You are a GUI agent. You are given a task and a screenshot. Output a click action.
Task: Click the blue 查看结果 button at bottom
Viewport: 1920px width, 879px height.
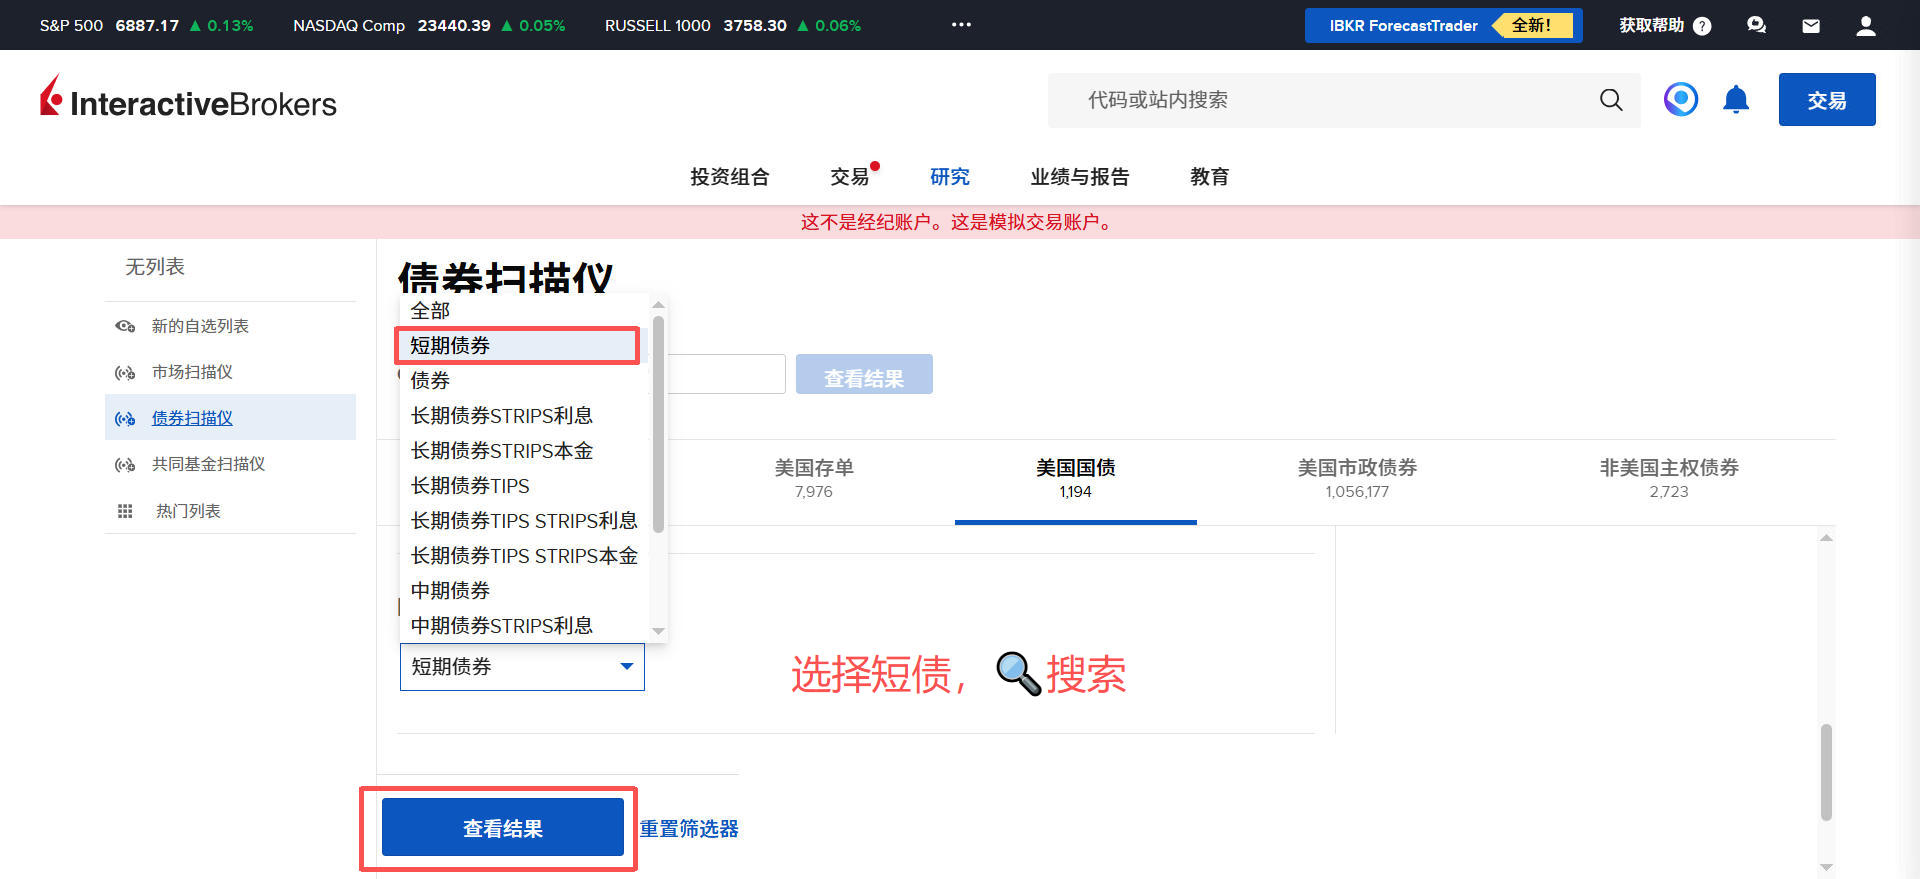pyautogui.click(x=502, y=828)
